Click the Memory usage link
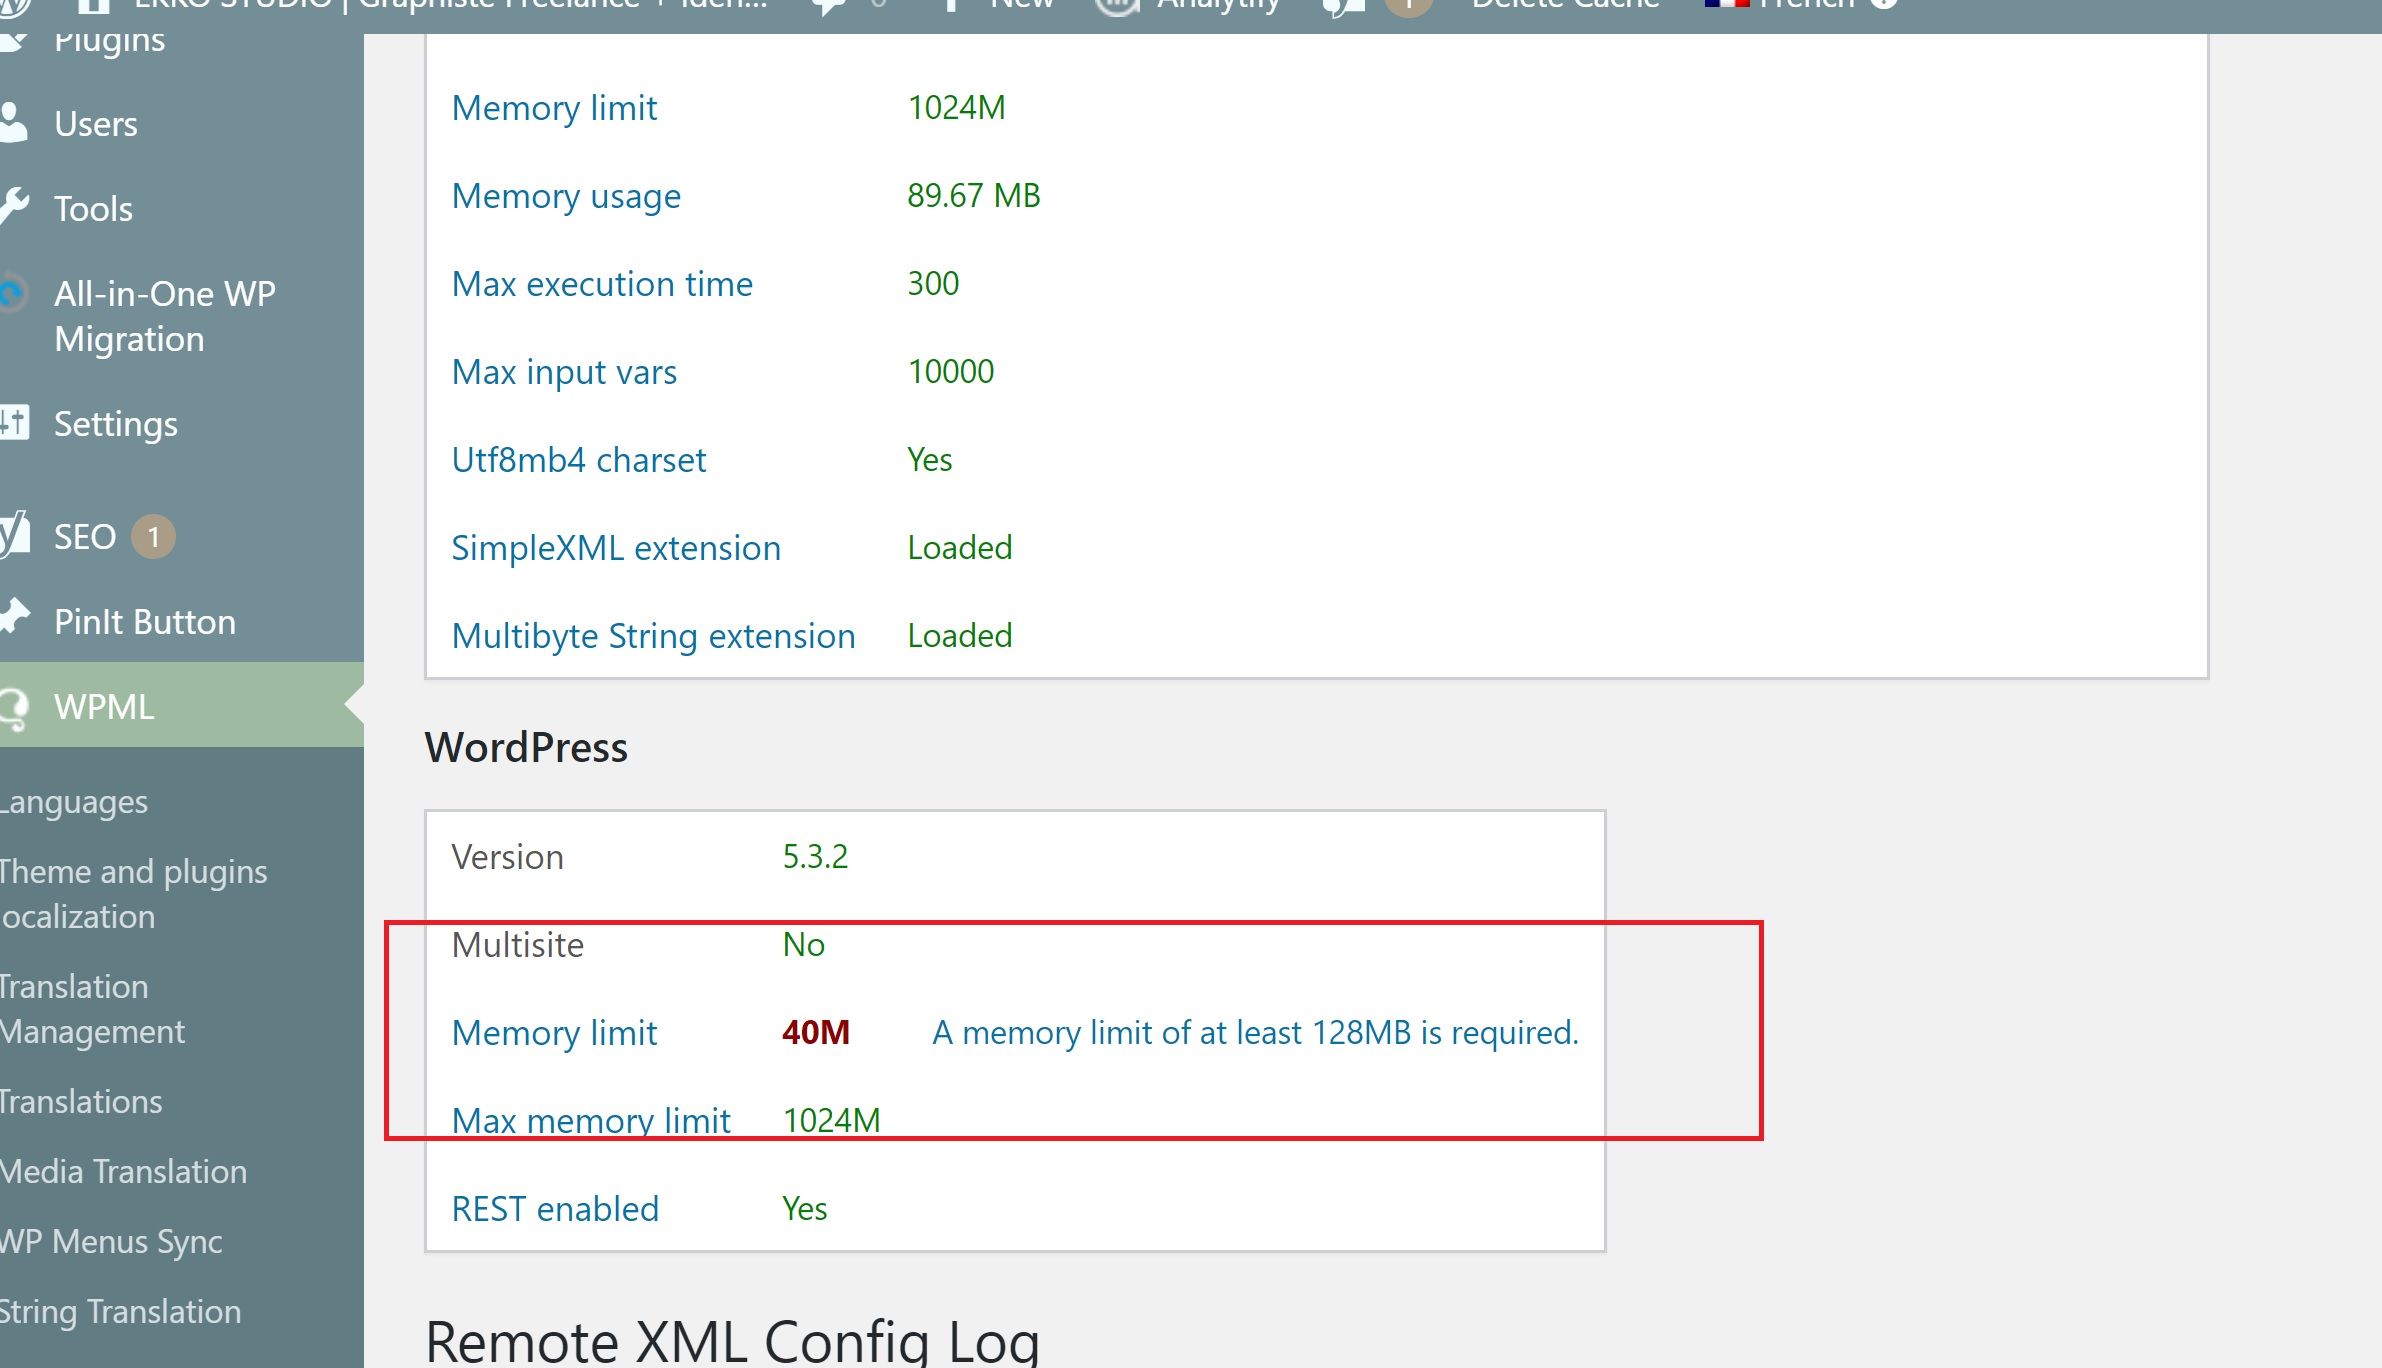The width and height of the screenshot is (2382, 1368). point(566,196)
